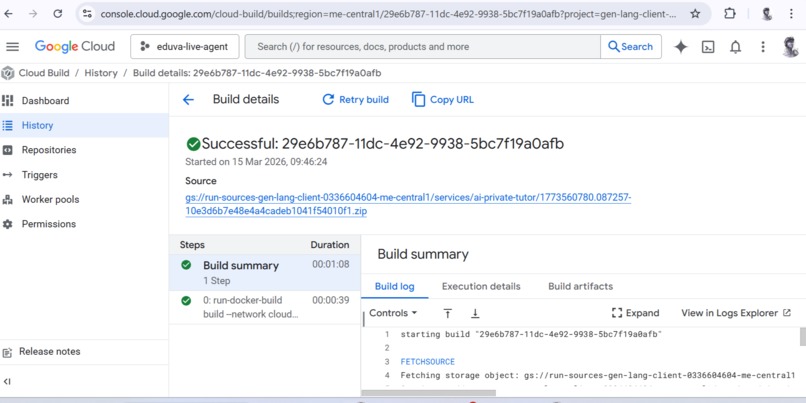The height and width of the screenshot is (403, 806).
Task: Click Repositories sidebar icon
Action: click(x=8, y=150)
